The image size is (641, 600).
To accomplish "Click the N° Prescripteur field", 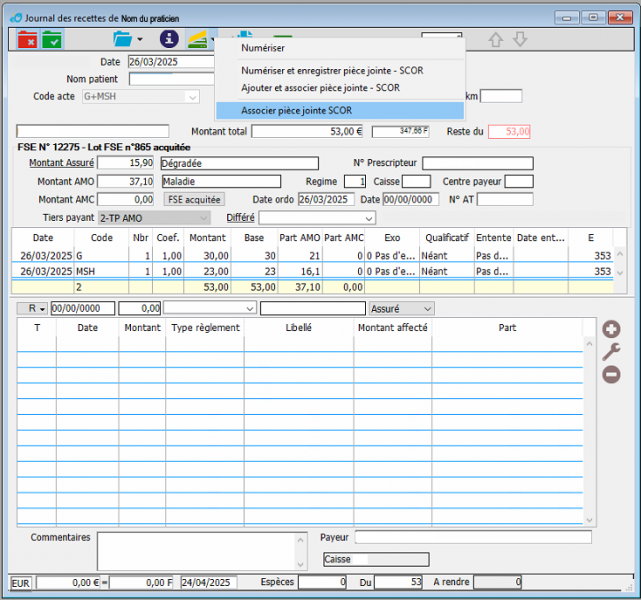I will coord(478,163).
